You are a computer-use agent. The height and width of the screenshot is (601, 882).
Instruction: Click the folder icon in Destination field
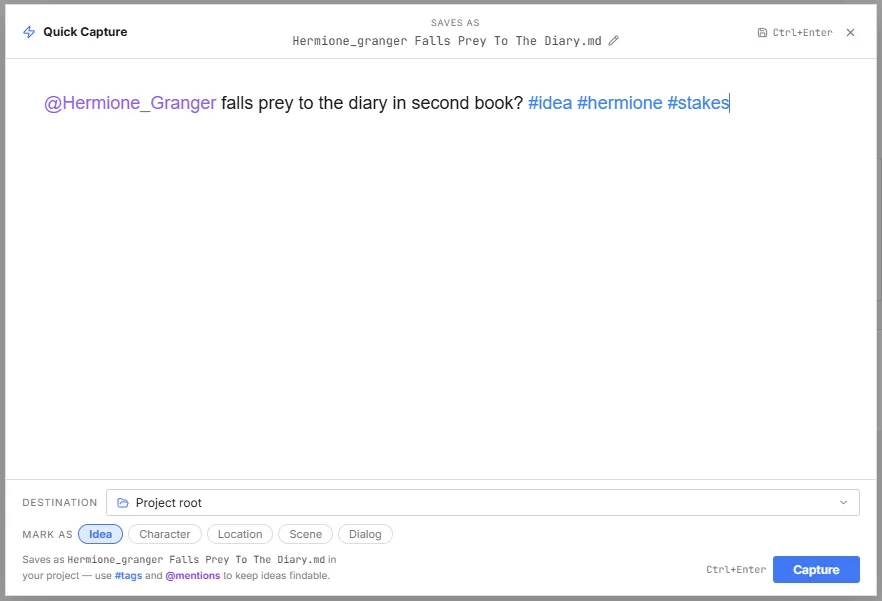tap(123, 503)
